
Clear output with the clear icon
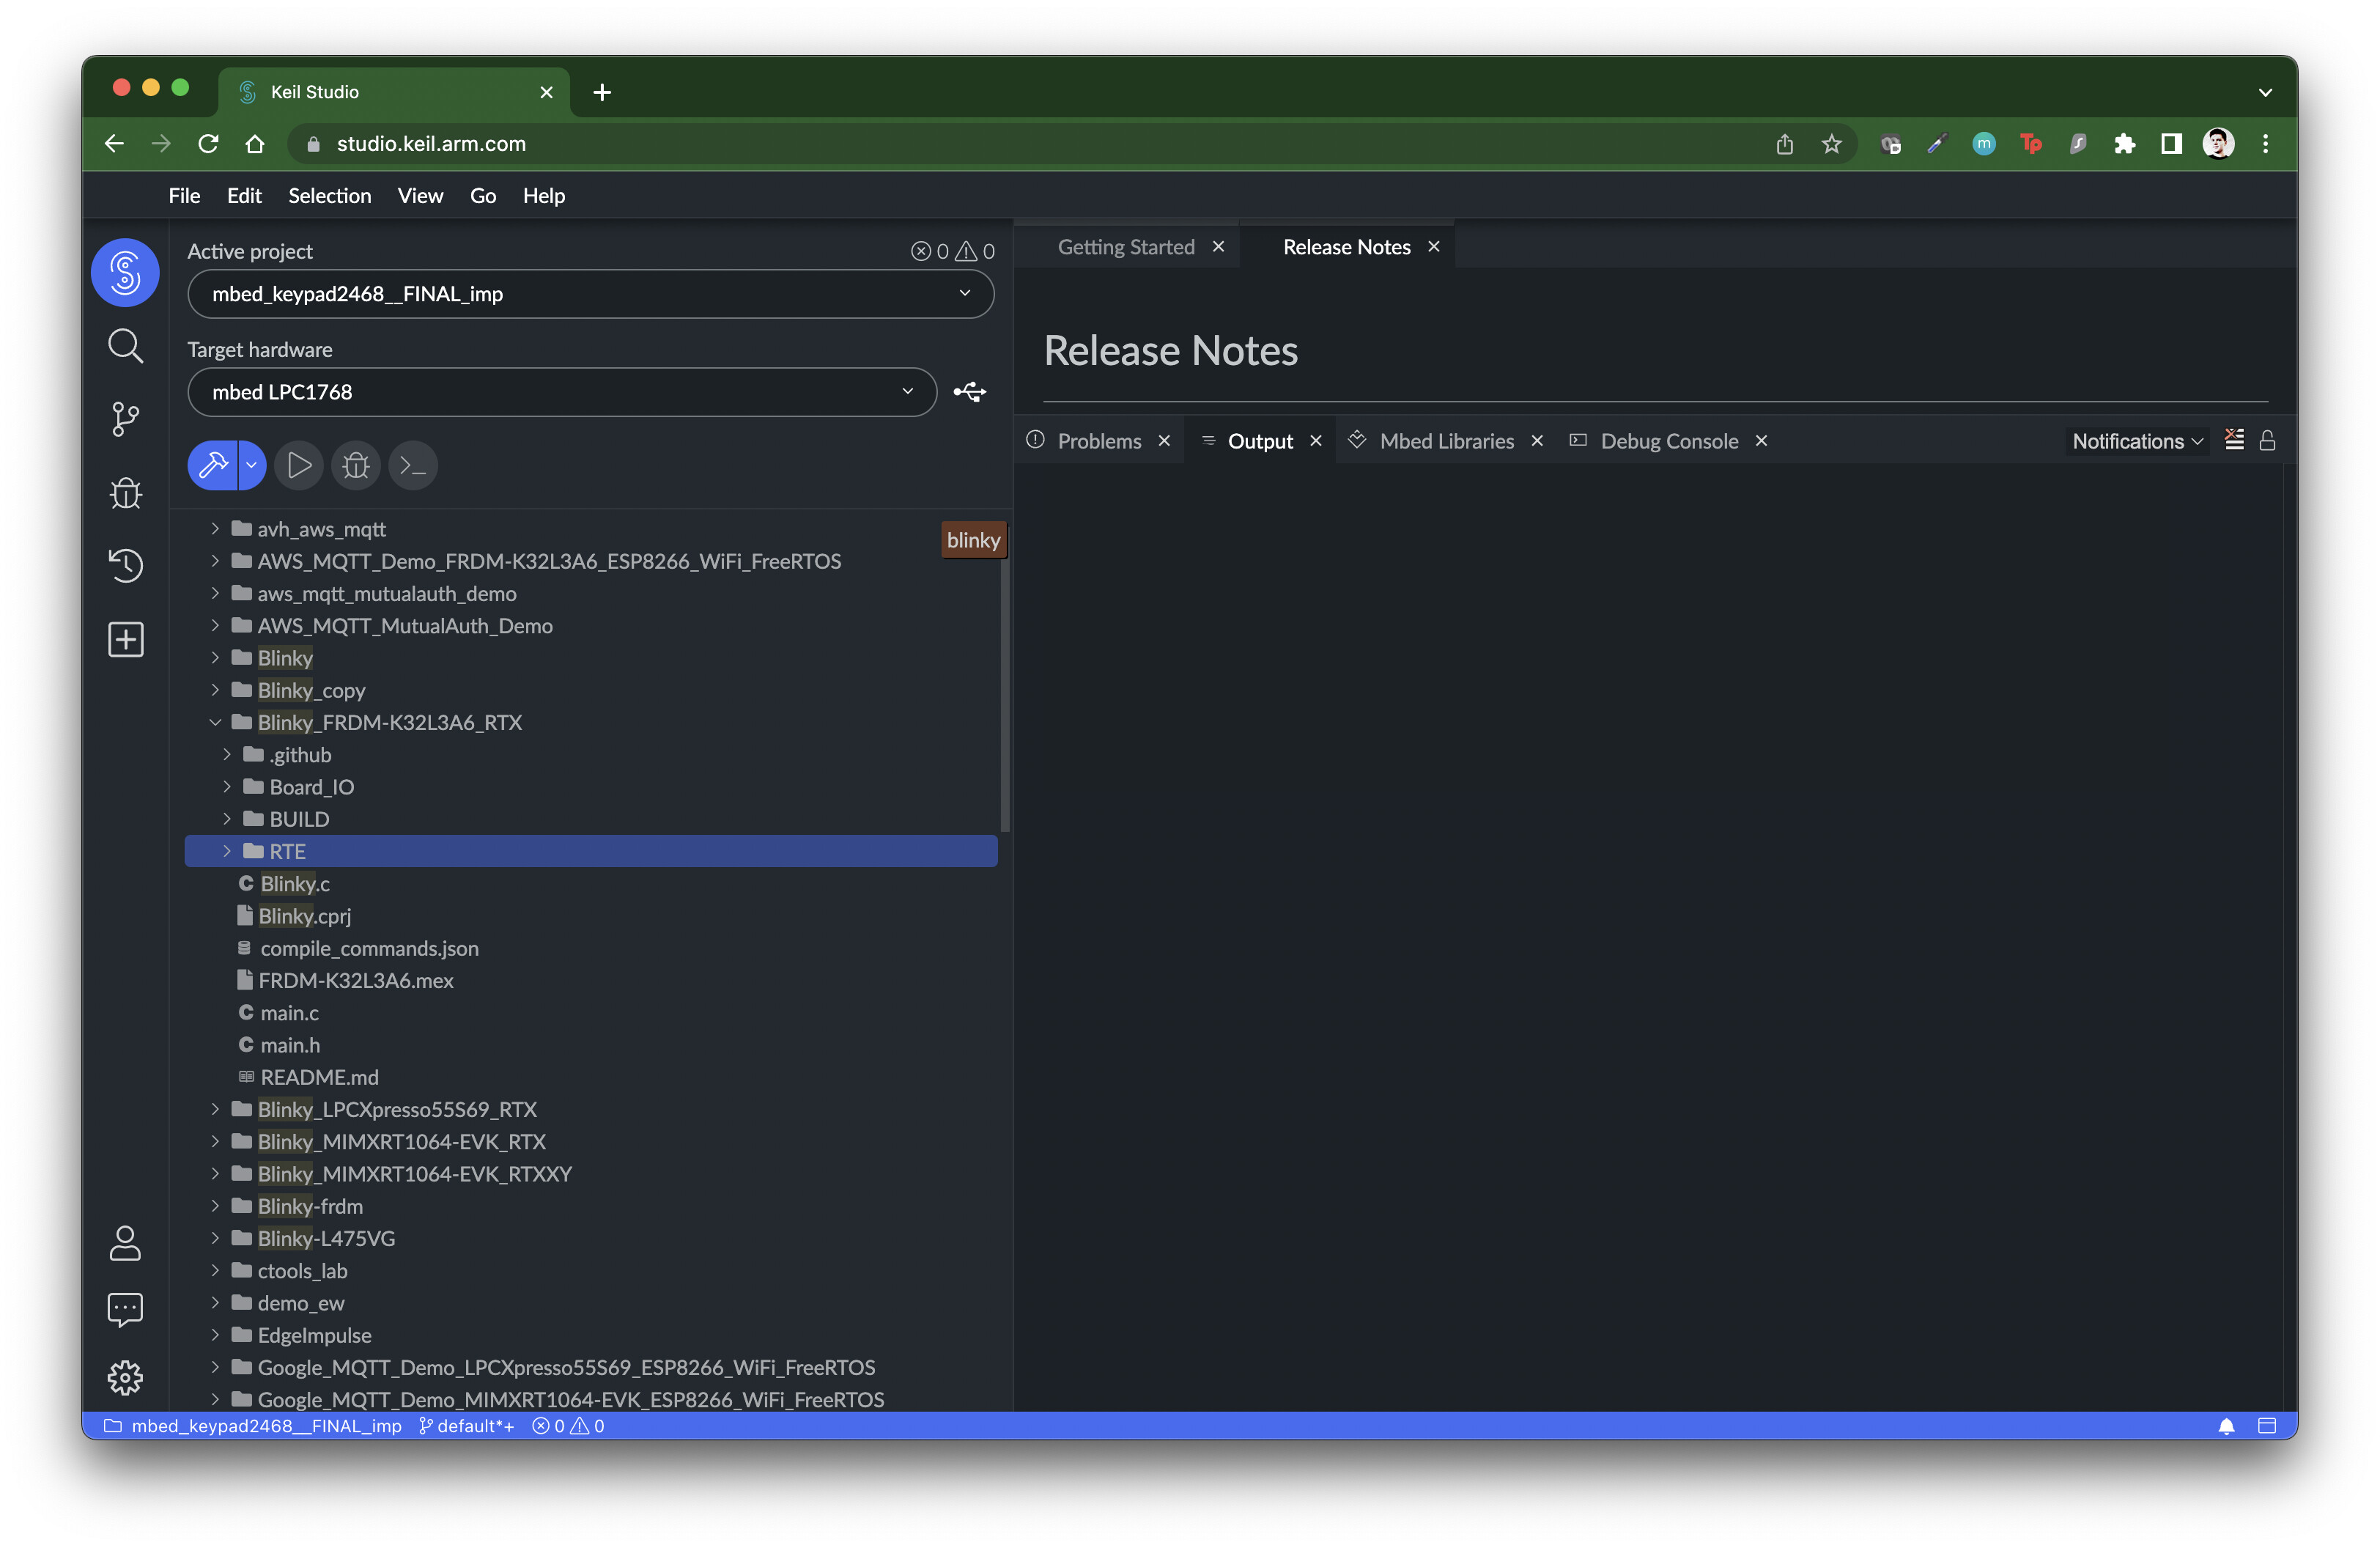click(x=2234, y=440)
